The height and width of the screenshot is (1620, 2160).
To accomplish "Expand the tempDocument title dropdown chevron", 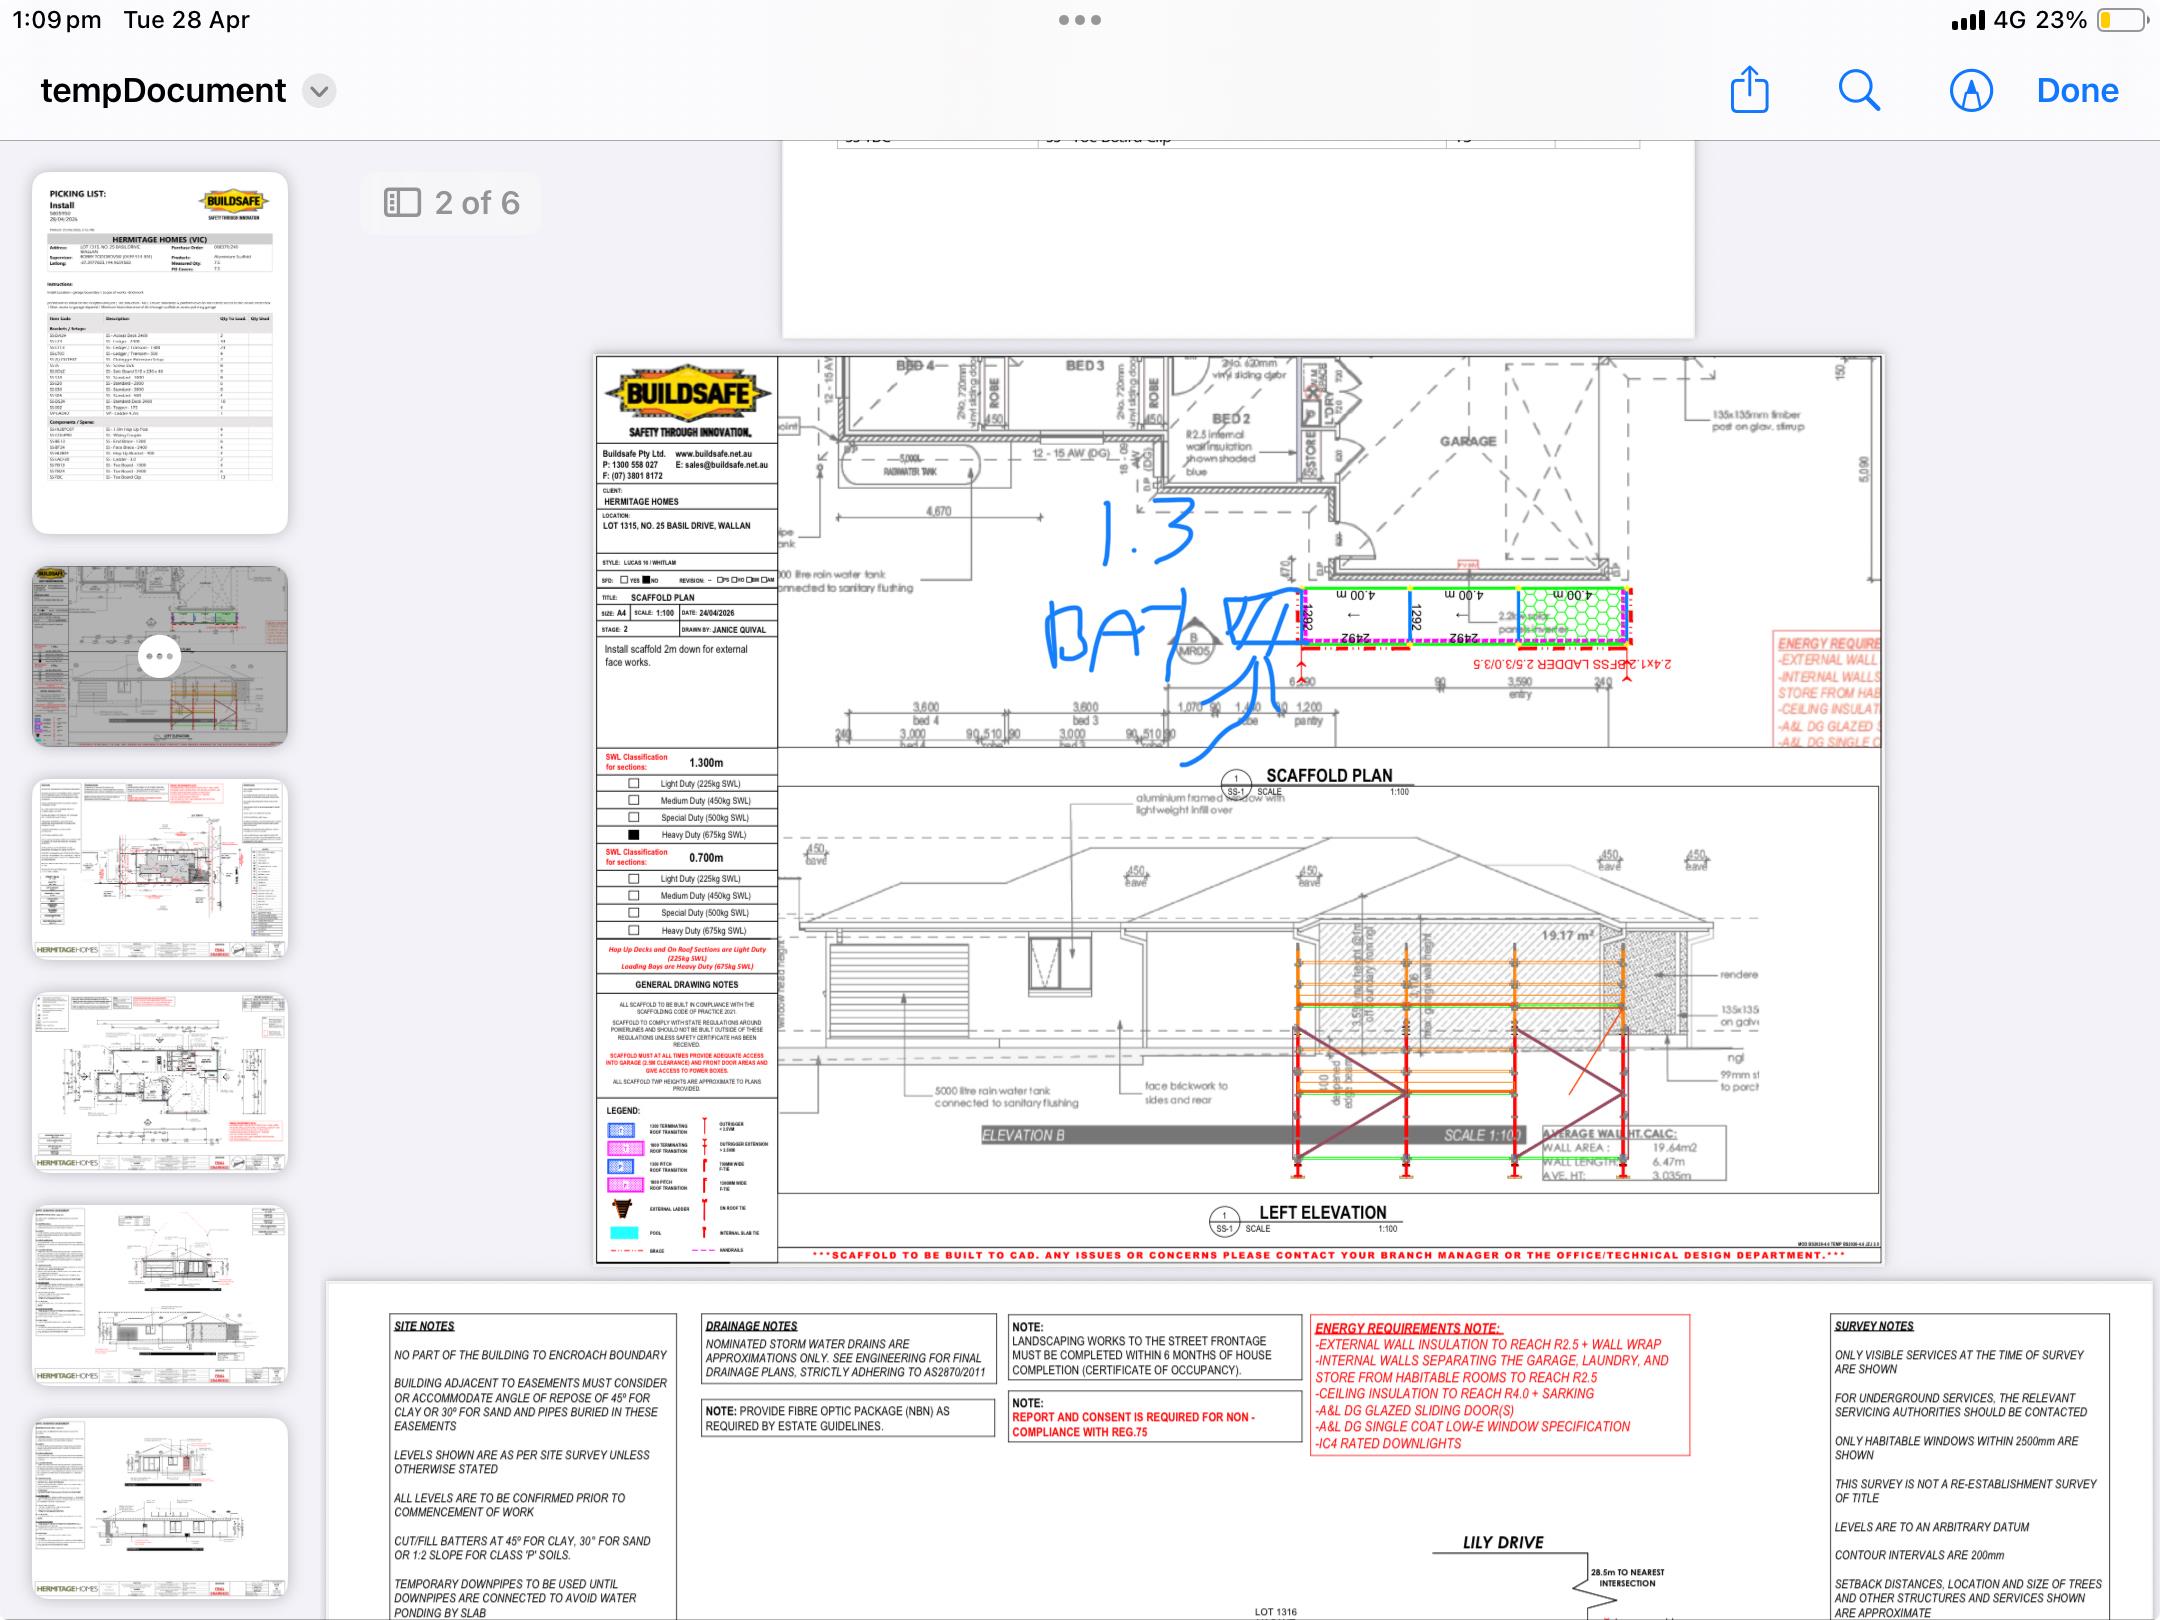I will (x=319, y=91).
